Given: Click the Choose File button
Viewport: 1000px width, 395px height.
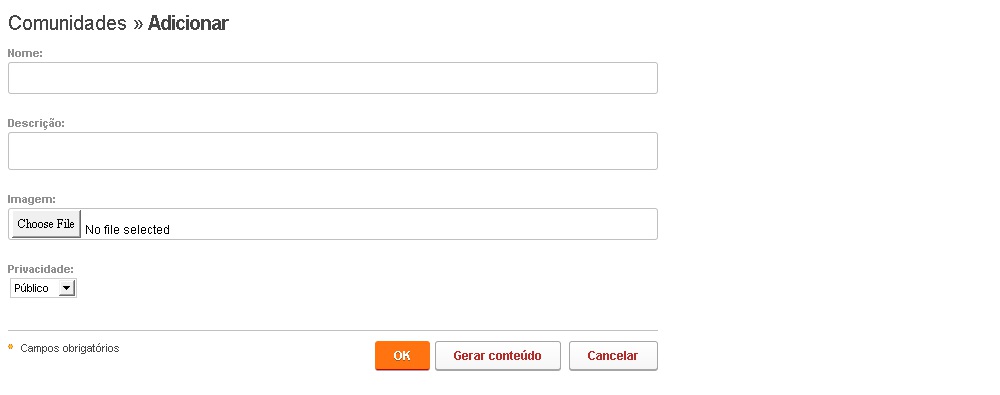Looking at the screenshot, I should [x=47, y=224].
